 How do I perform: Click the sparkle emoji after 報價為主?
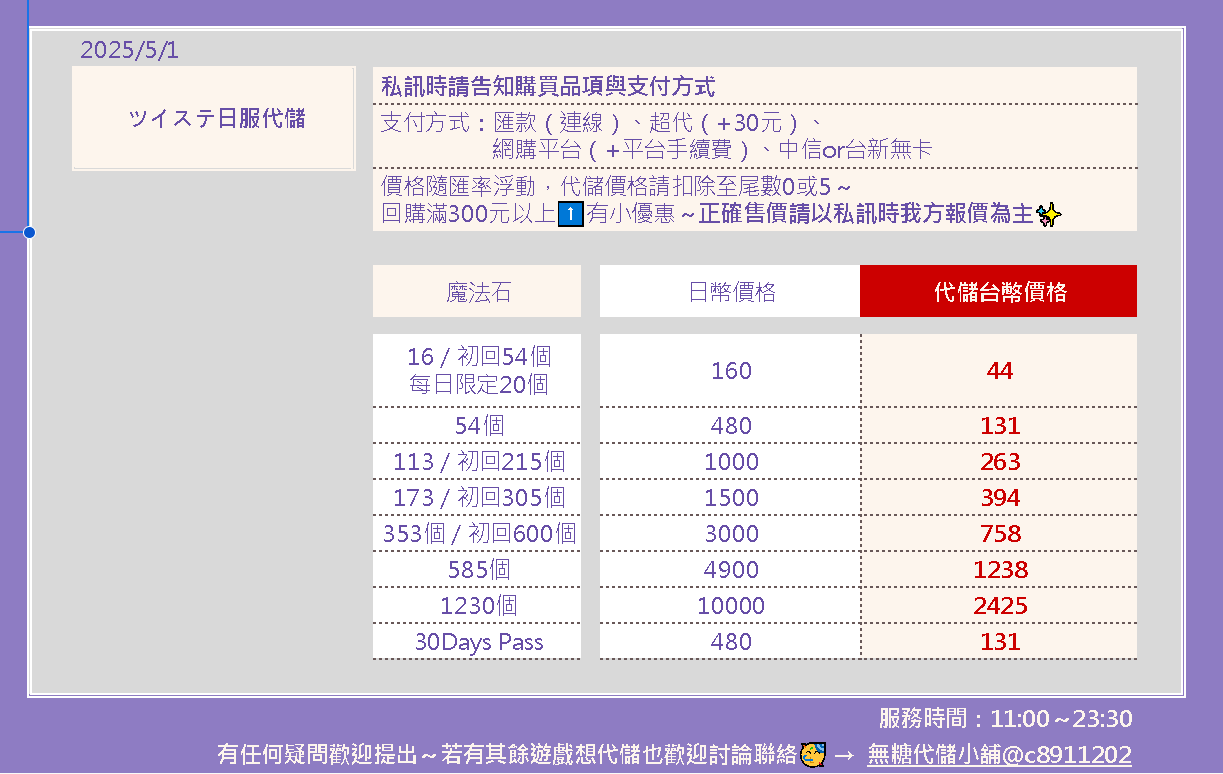1049,214
